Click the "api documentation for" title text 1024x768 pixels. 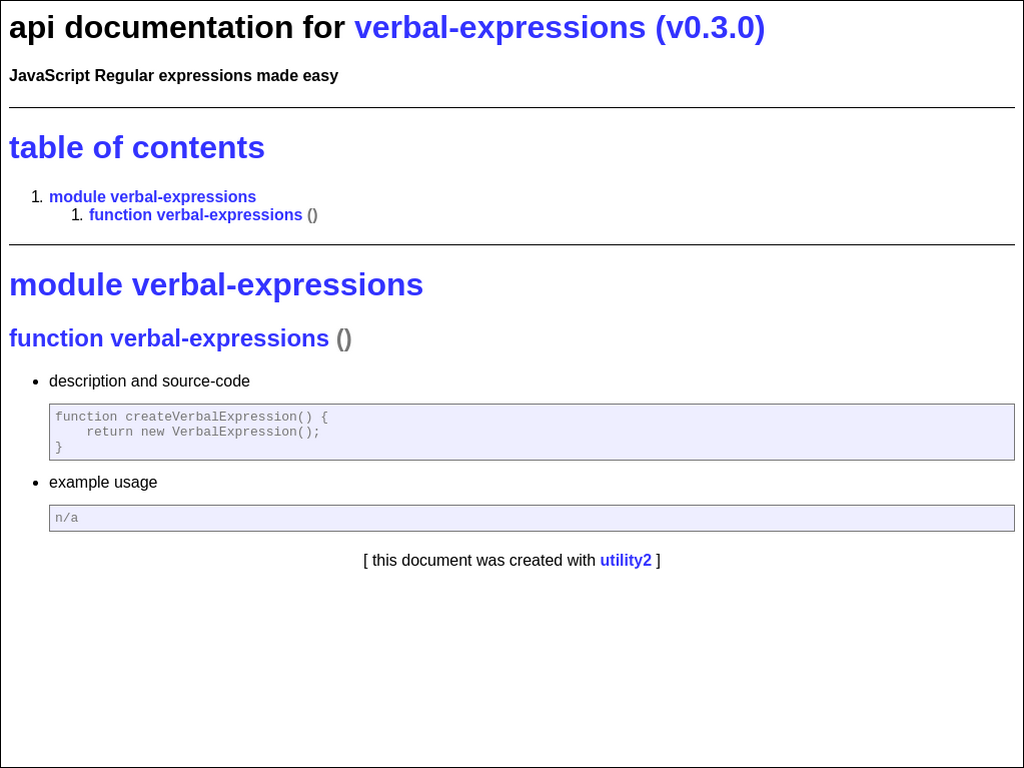[x=177, y=28]
